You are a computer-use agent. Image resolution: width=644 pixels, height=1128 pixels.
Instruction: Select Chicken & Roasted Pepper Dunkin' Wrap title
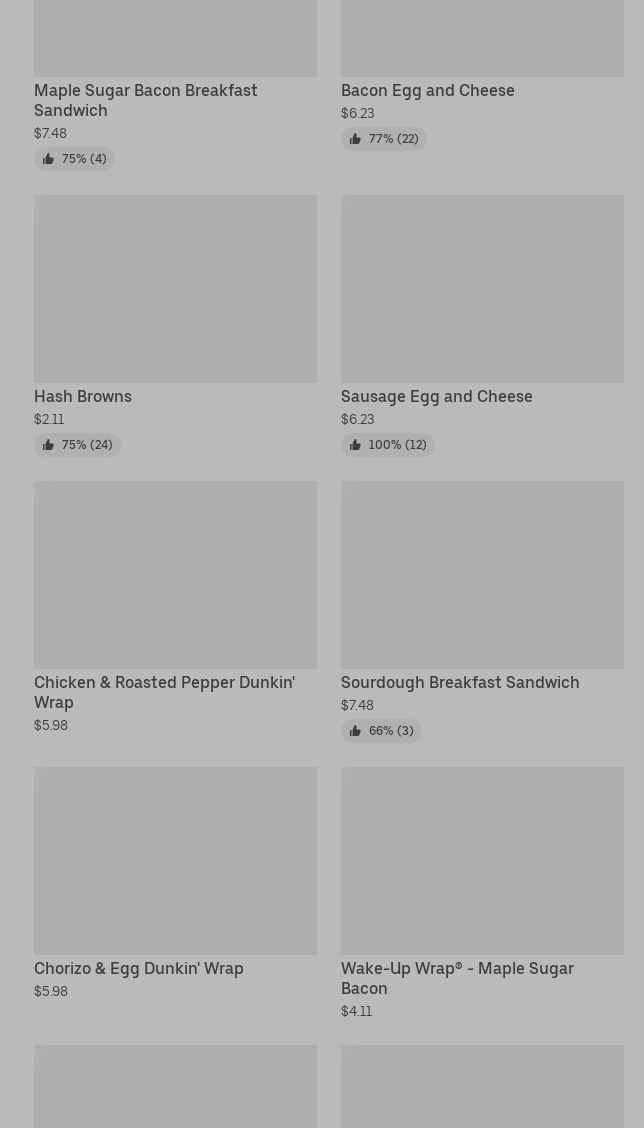coord(164,692)
